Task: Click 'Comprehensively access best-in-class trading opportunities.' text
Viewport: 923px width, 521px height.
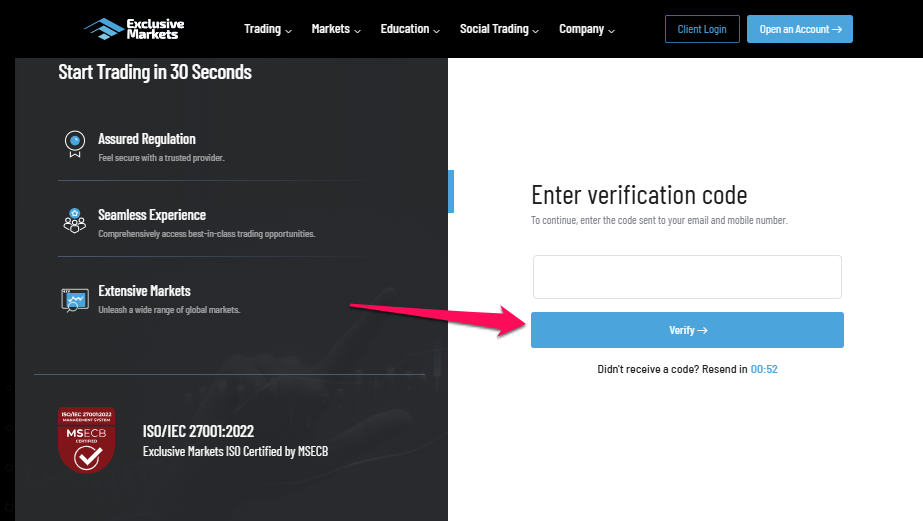Action: pyautogui.click(x=207, y=234)
